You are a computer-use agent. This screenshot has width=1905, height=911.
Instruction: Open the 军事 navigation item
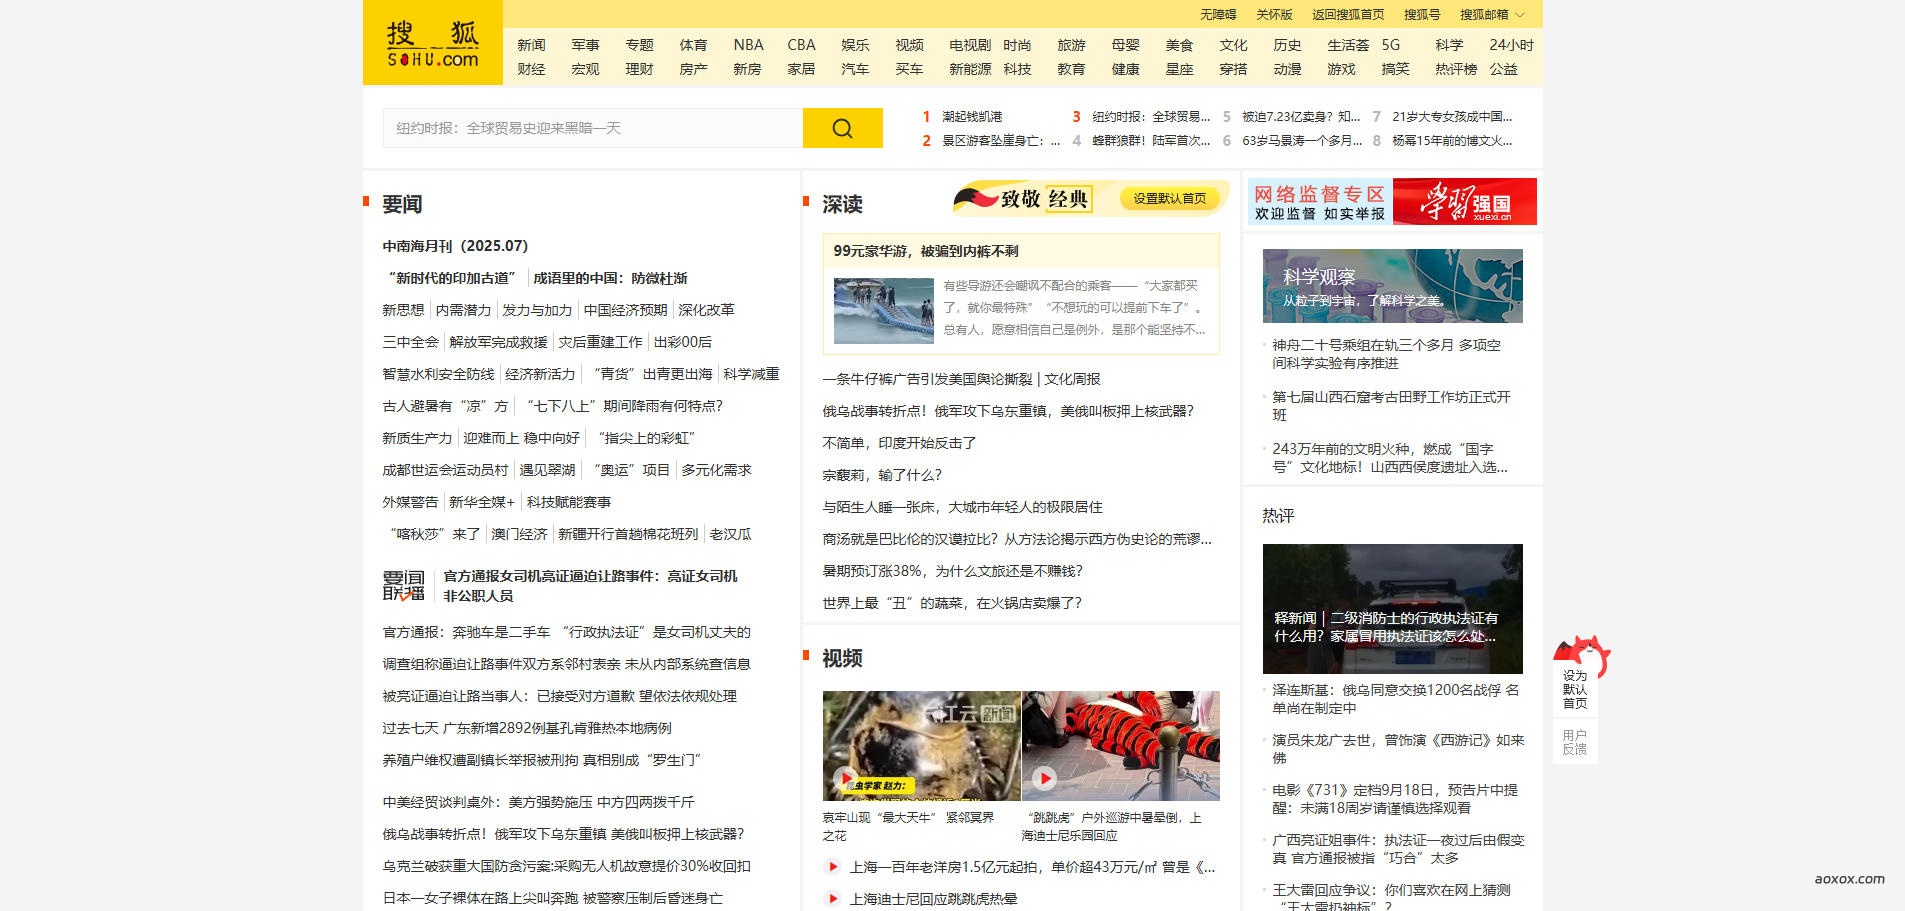tap(585, 45)
